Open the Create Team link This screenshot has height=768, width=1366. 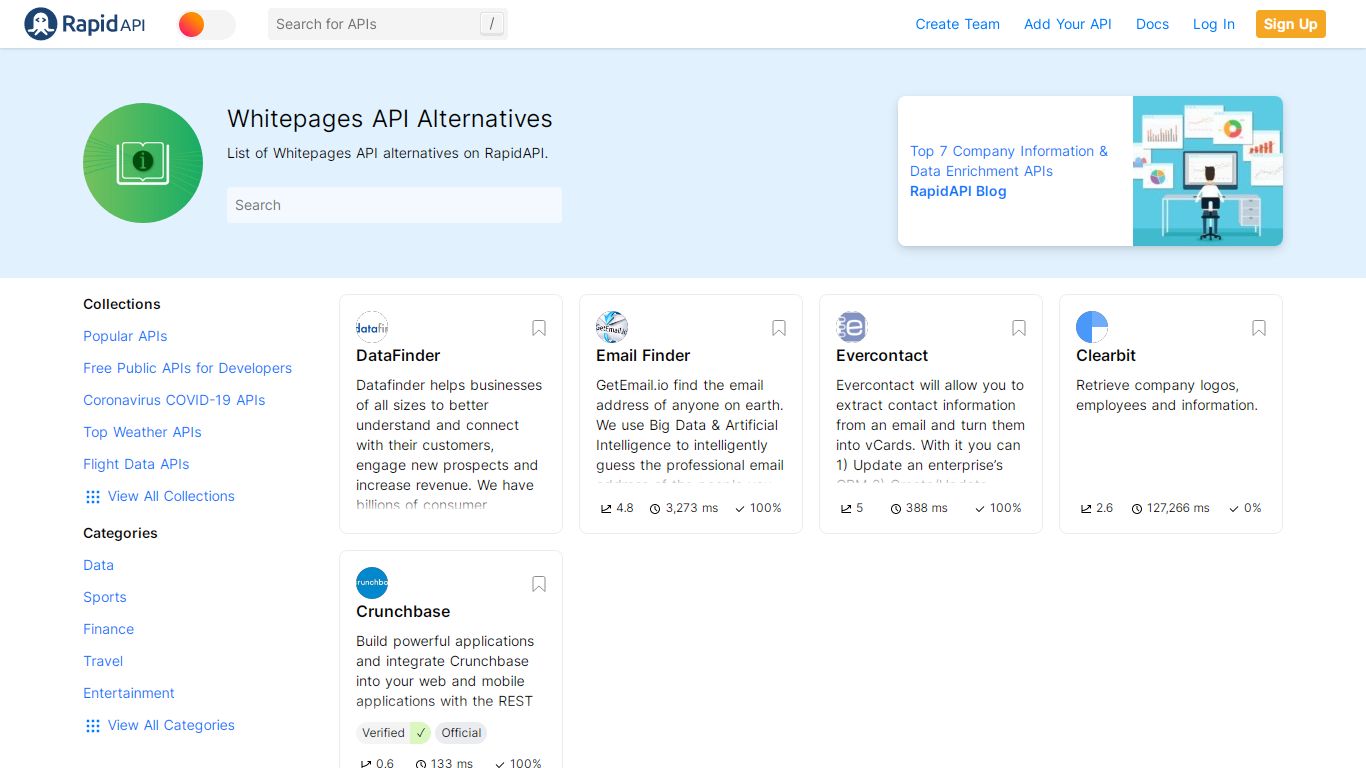coord(957,24)
